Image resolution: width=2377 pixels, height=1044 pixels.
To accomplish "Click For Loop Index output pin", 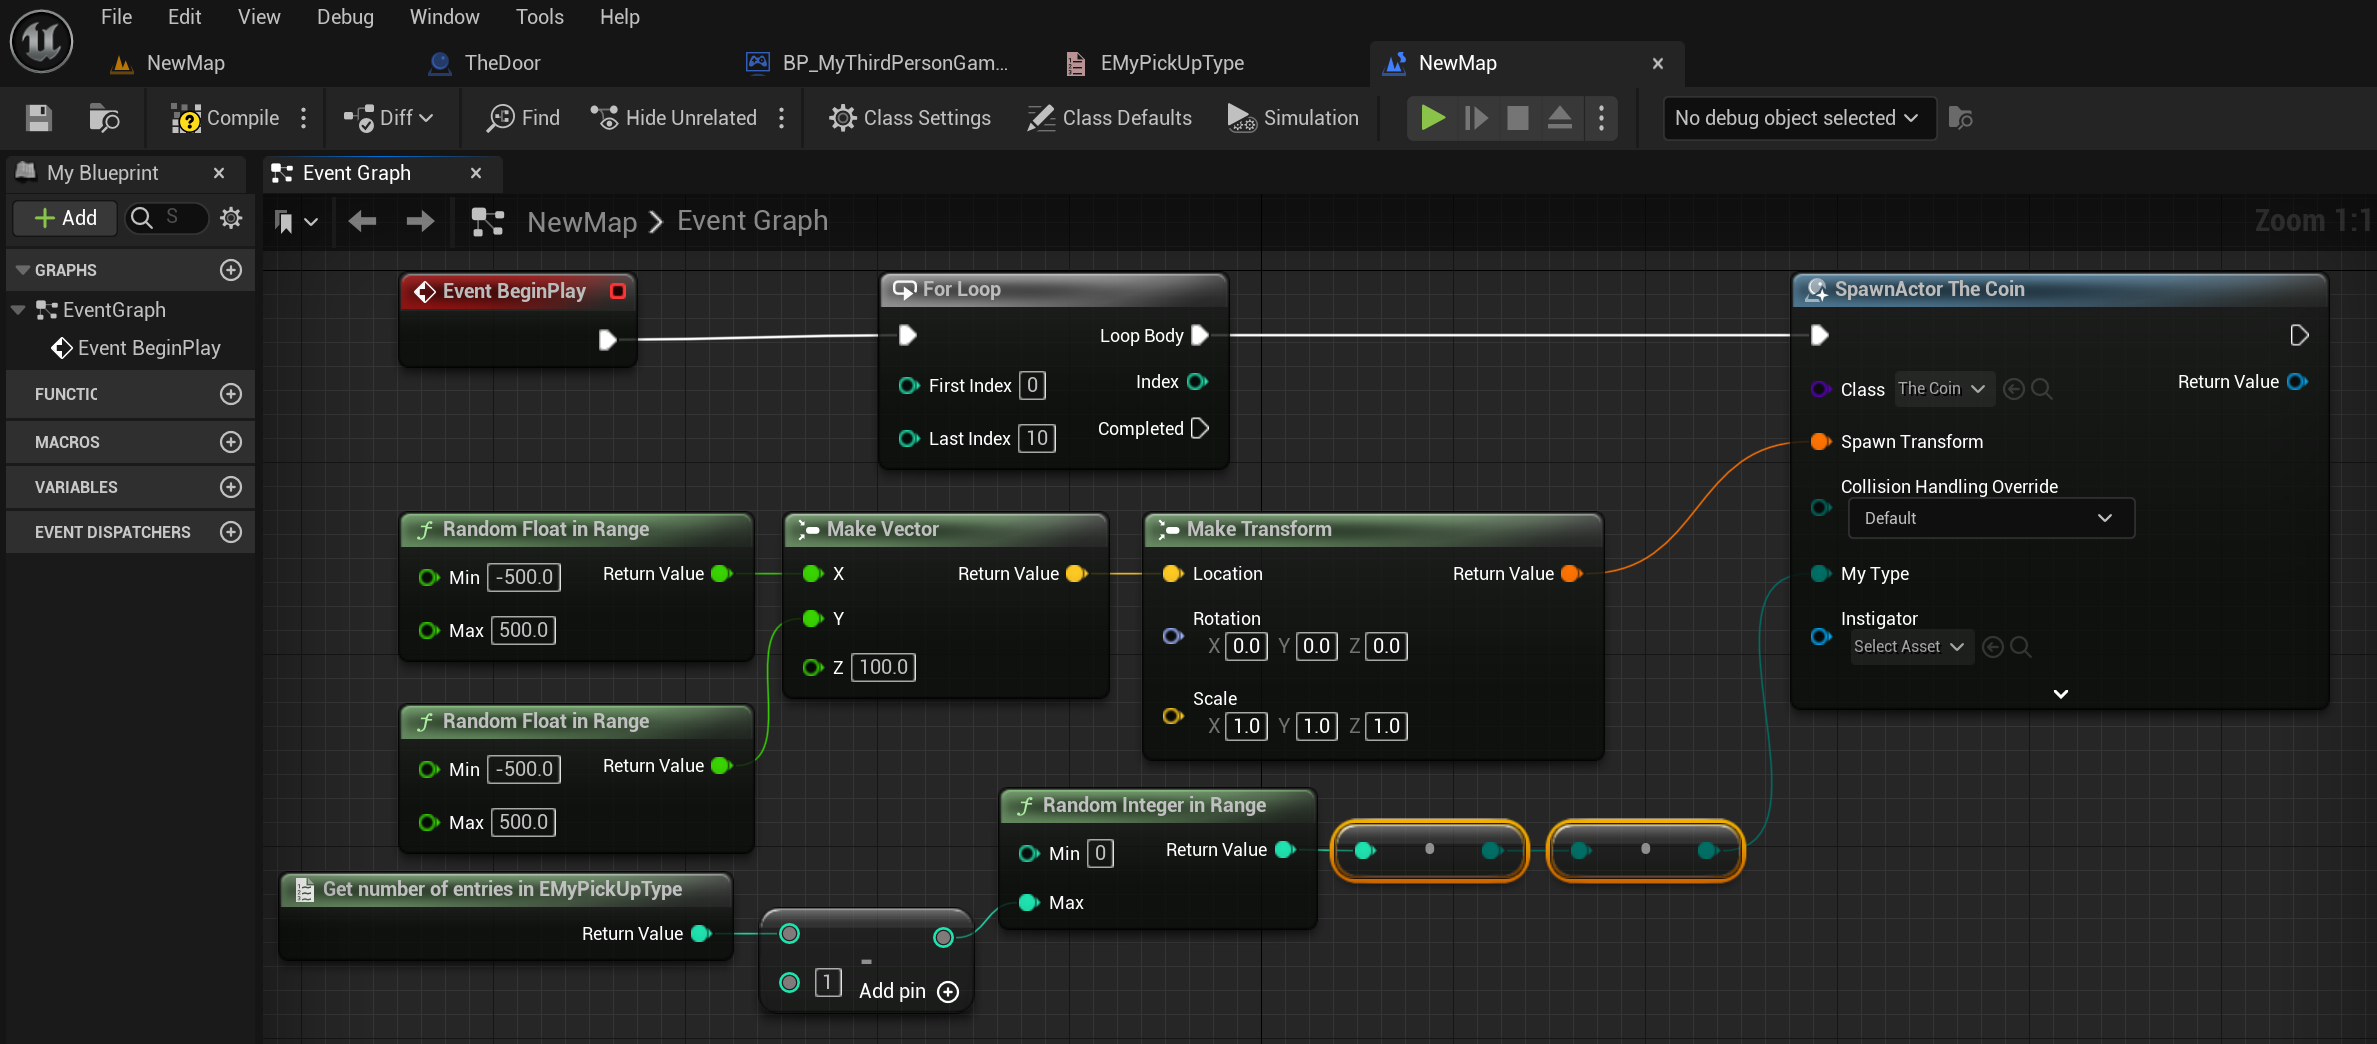I will pyautogui.click(x=1197, y=382).
